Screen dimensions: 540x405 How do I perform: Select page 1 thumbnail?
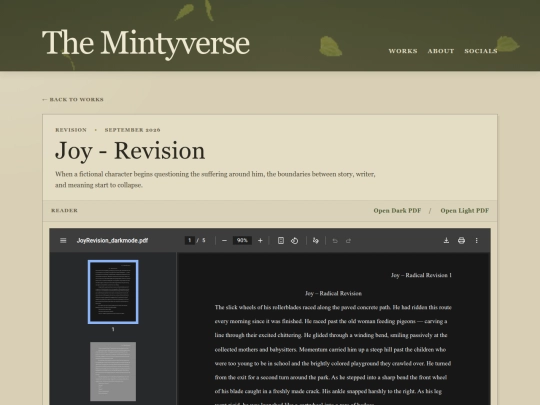pyautogui.click(x=113, y=292)
